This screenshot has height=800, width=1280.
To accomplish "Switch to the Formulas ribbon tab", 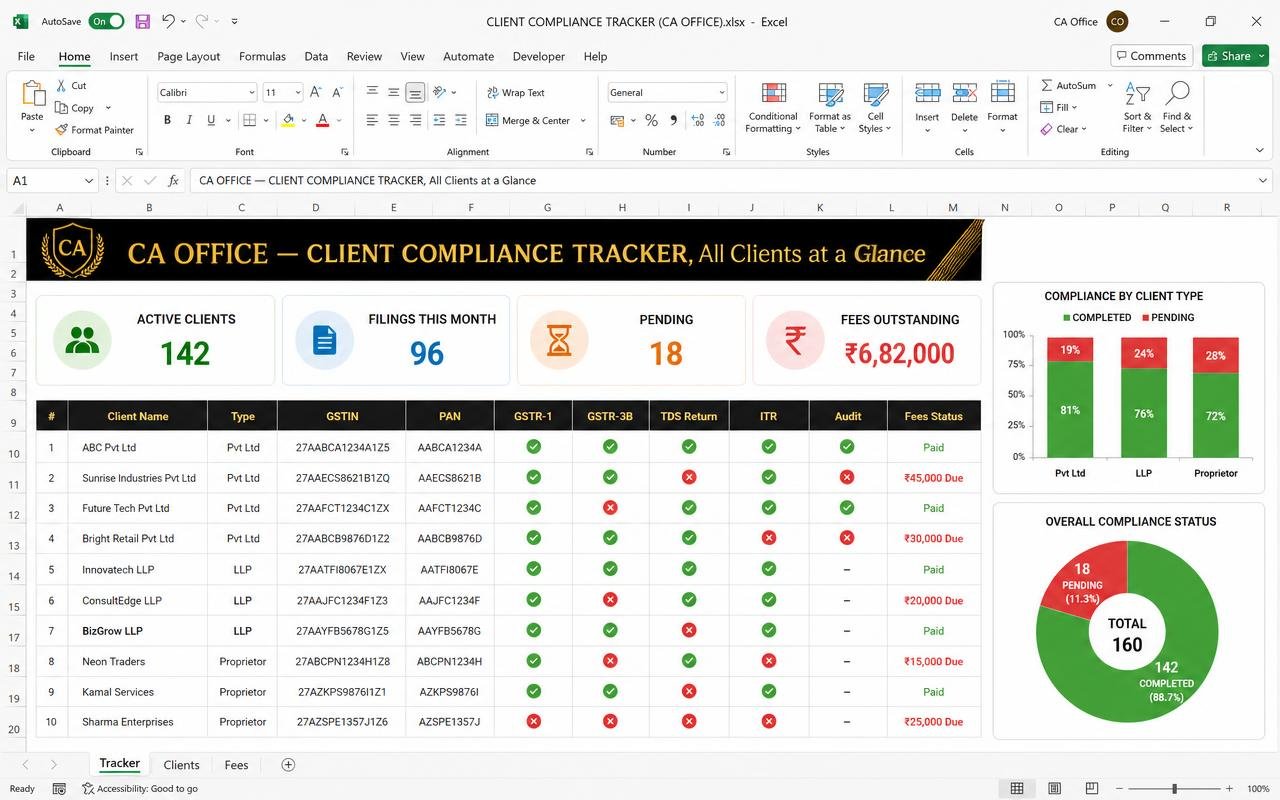I will pyautogui.click(x=262, y=56).
